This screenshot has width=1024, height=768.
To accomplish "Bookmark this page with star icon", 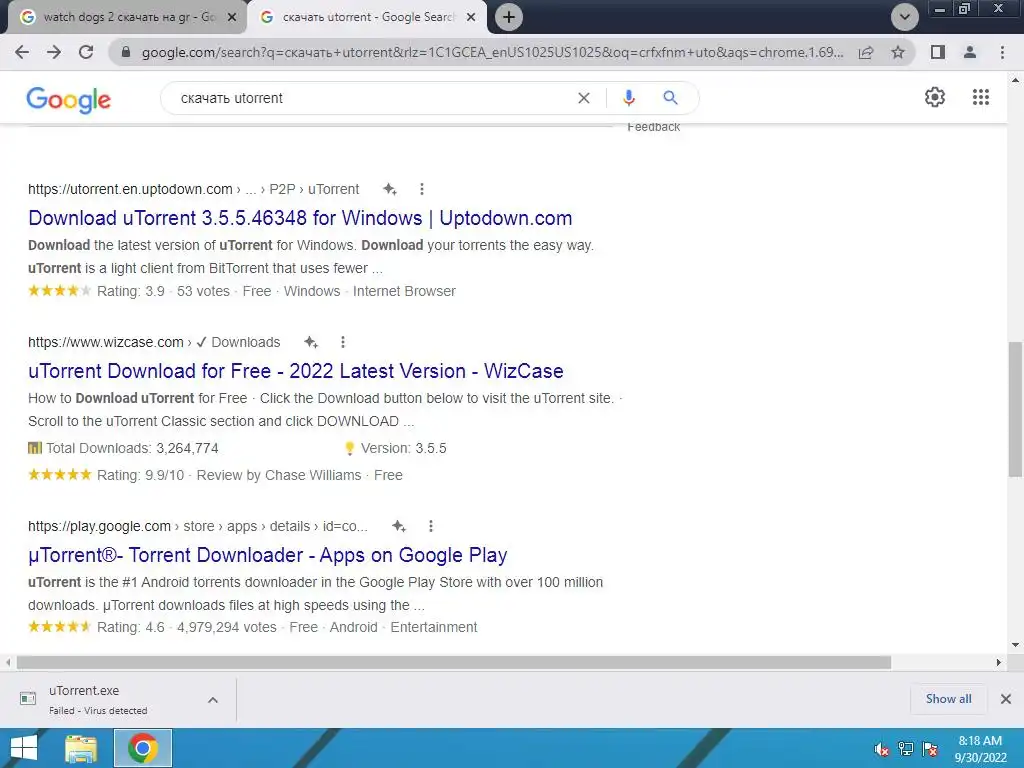I will (898, 52).
